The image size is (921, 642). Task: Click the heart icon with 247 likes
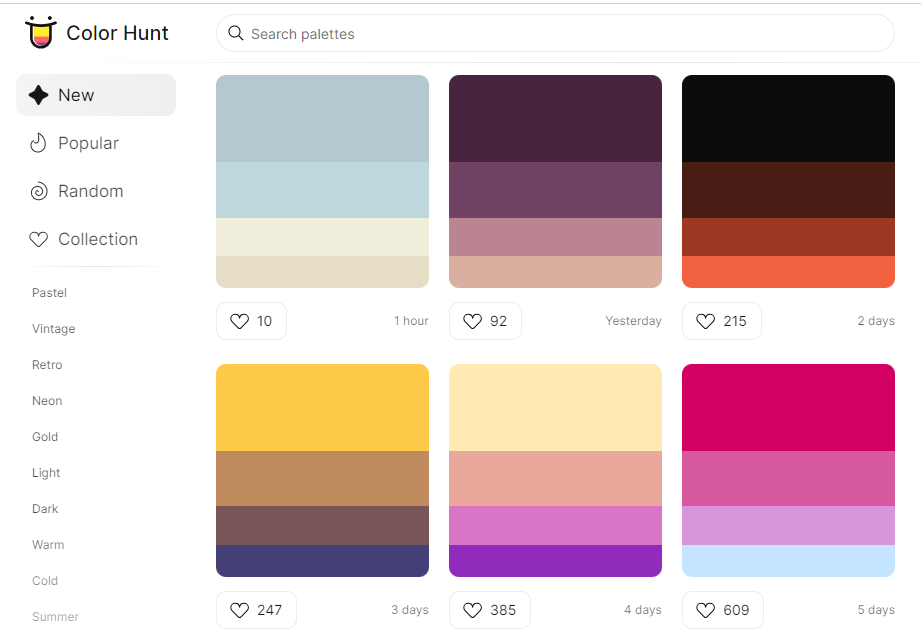[x=239, y=610]
